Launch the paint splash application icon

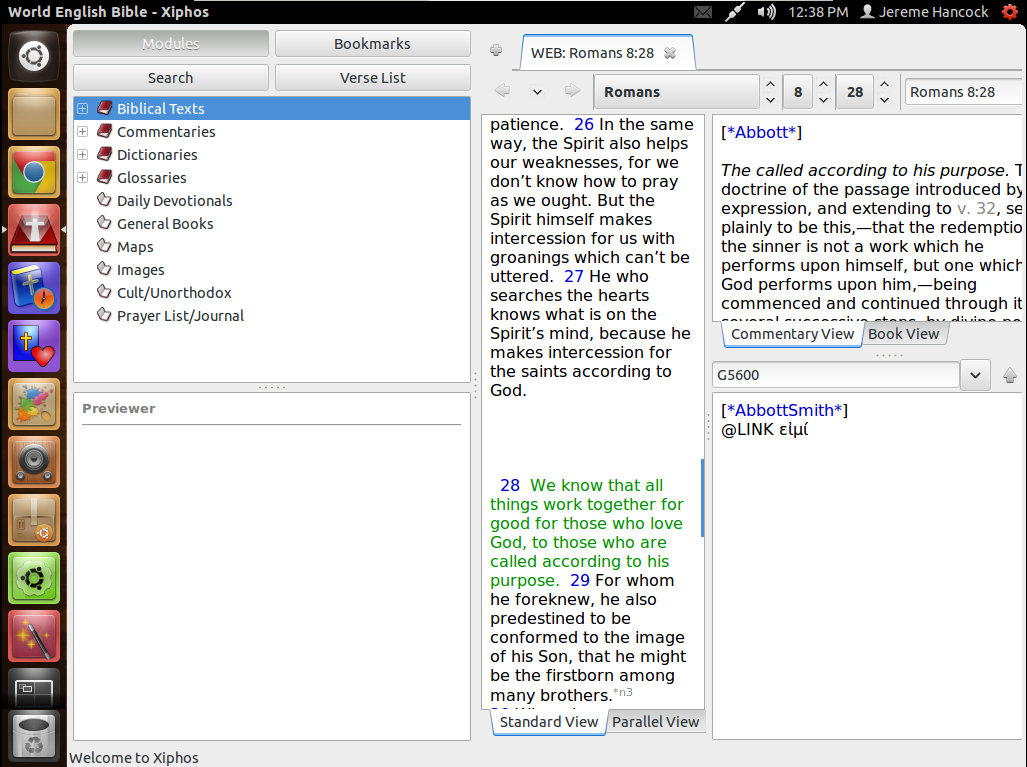33,404
